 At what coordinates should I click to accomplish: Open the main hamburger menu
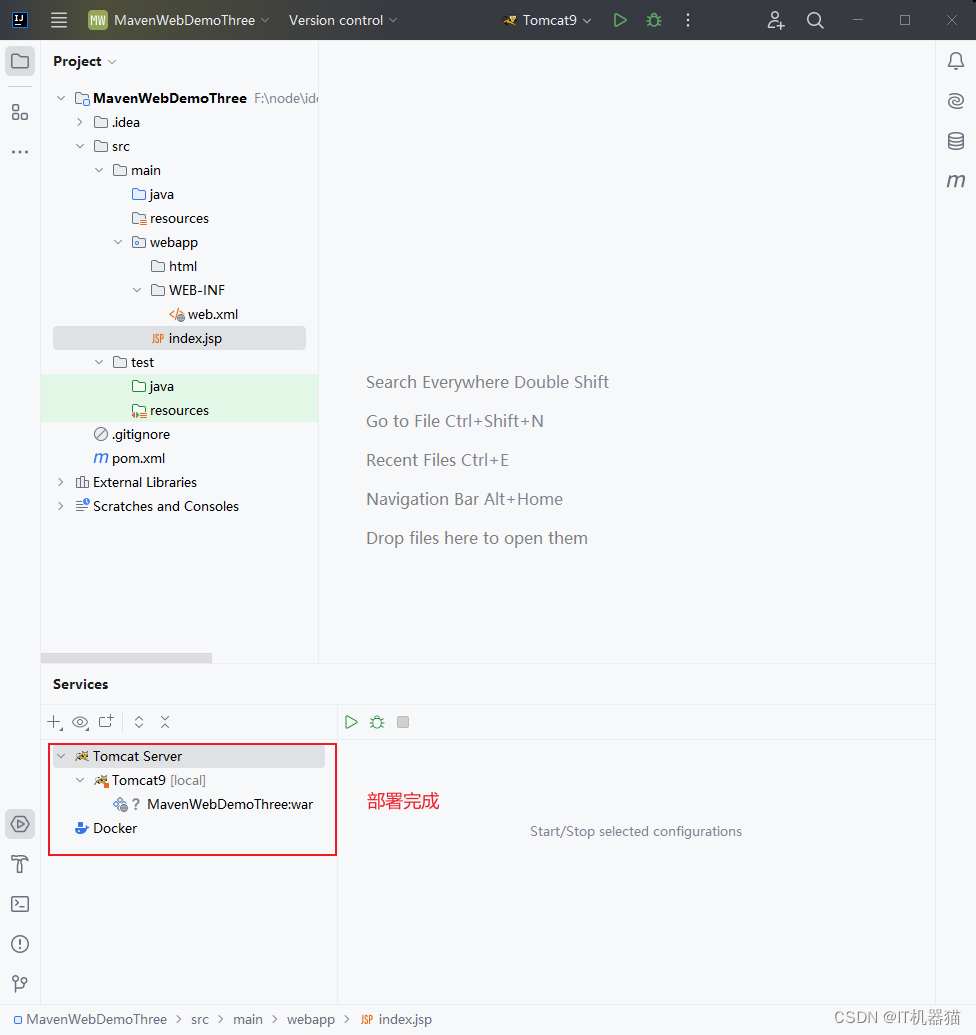click(x=59, y=20)
